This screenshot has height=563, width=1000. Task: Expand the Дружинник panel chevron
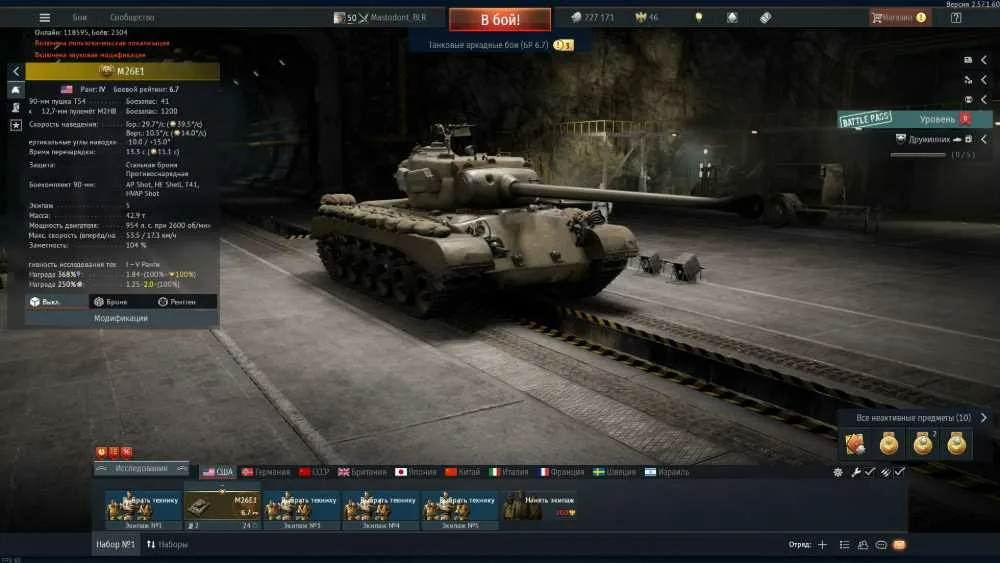984,139
